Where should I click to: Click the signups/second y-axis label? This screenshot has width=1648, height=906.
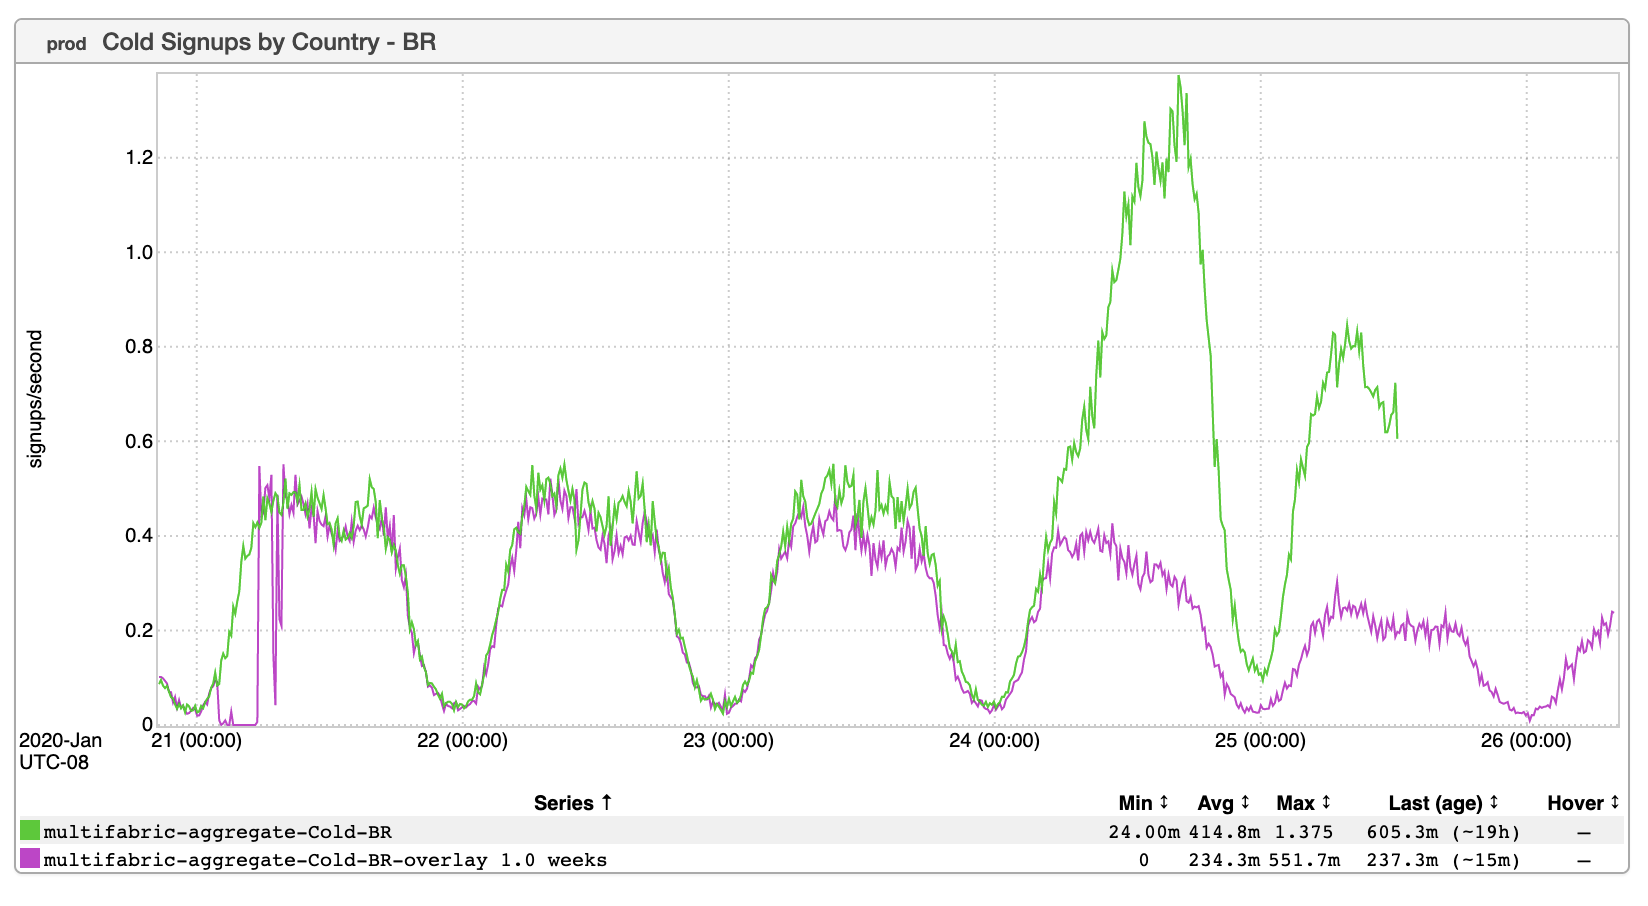[36, 399]
